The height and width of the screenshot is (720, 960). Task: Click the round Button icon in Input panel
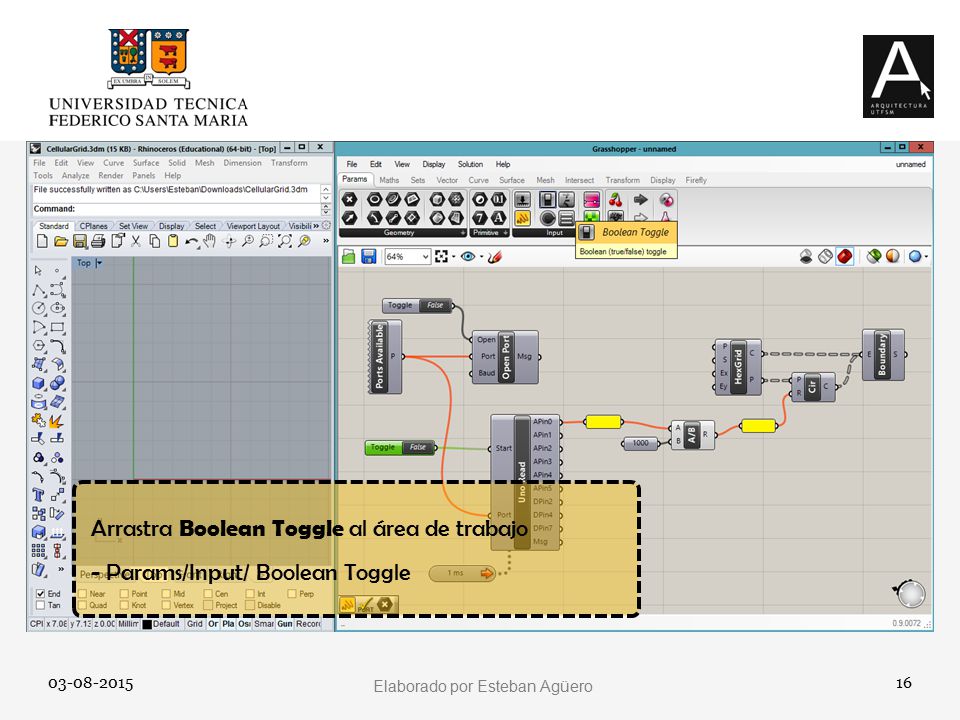(547, 217)
